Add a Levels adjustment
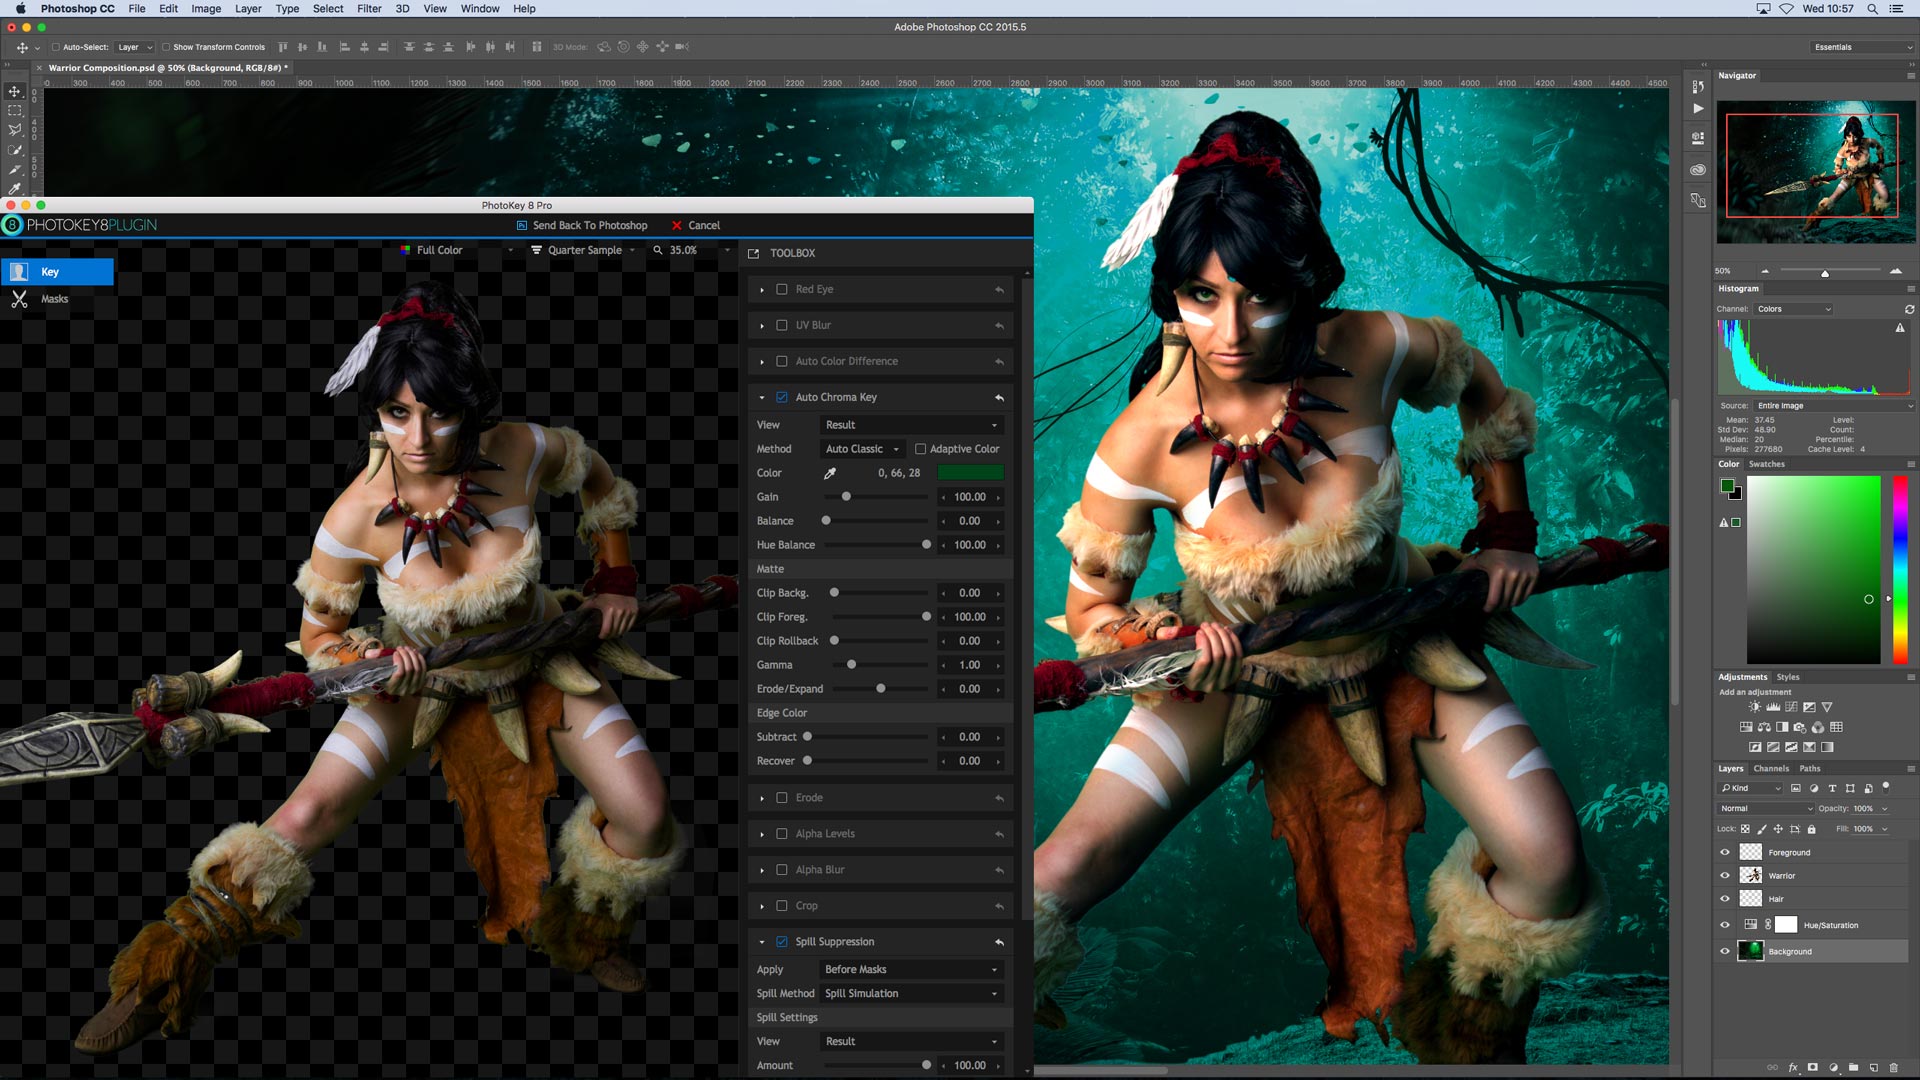1920x1080 pixels. pos(1773,707)
